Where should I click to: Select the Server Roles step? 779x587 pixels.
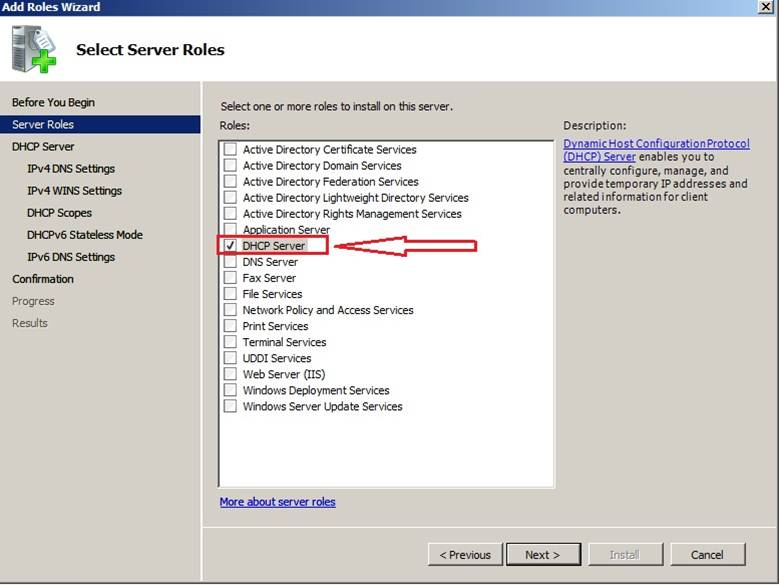click(100, 124)
